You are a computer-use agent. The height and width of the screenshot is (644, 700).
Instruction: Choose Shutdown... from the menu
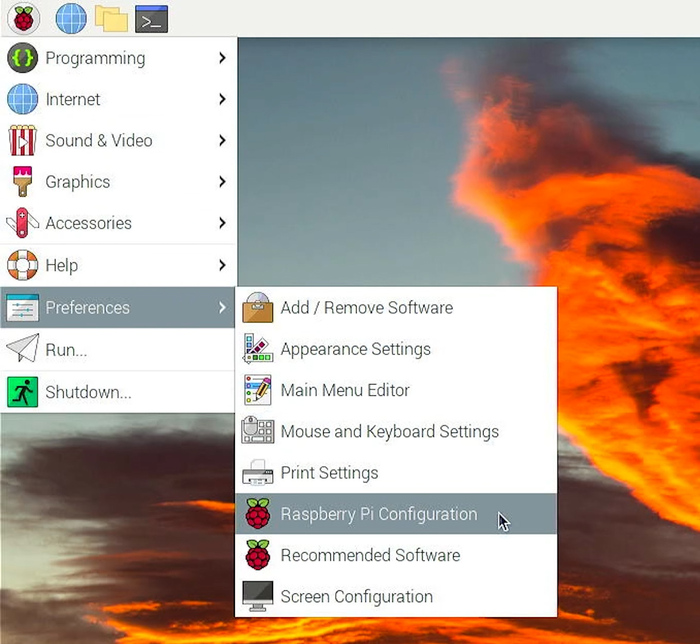118,392
